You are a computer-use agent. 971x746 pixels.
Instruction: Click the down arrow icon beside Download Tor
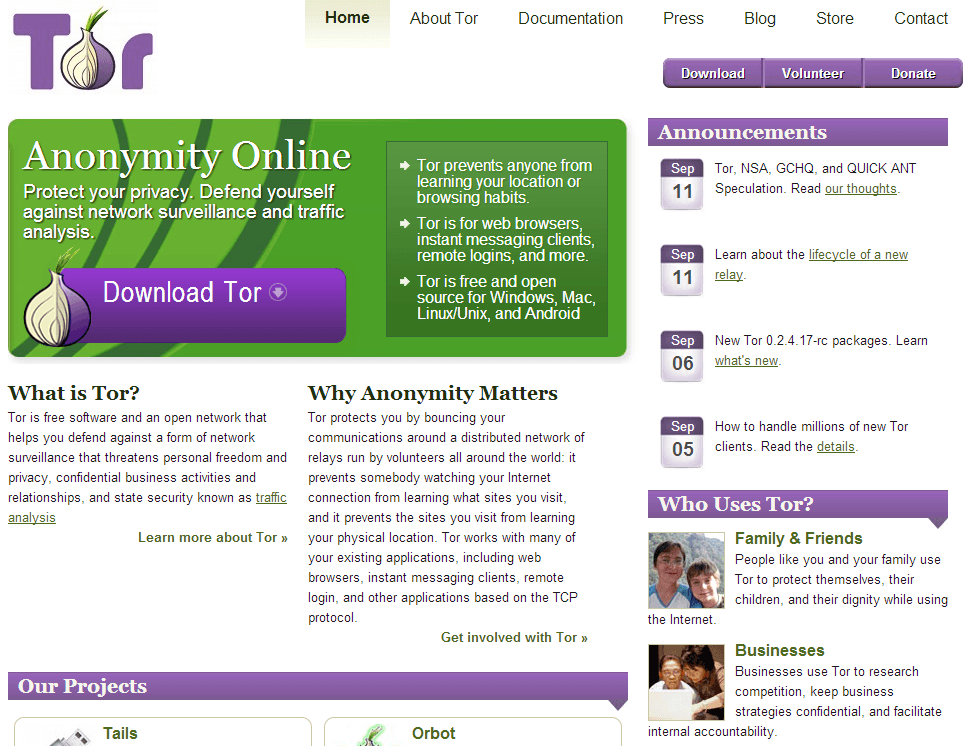pos(278,292)
